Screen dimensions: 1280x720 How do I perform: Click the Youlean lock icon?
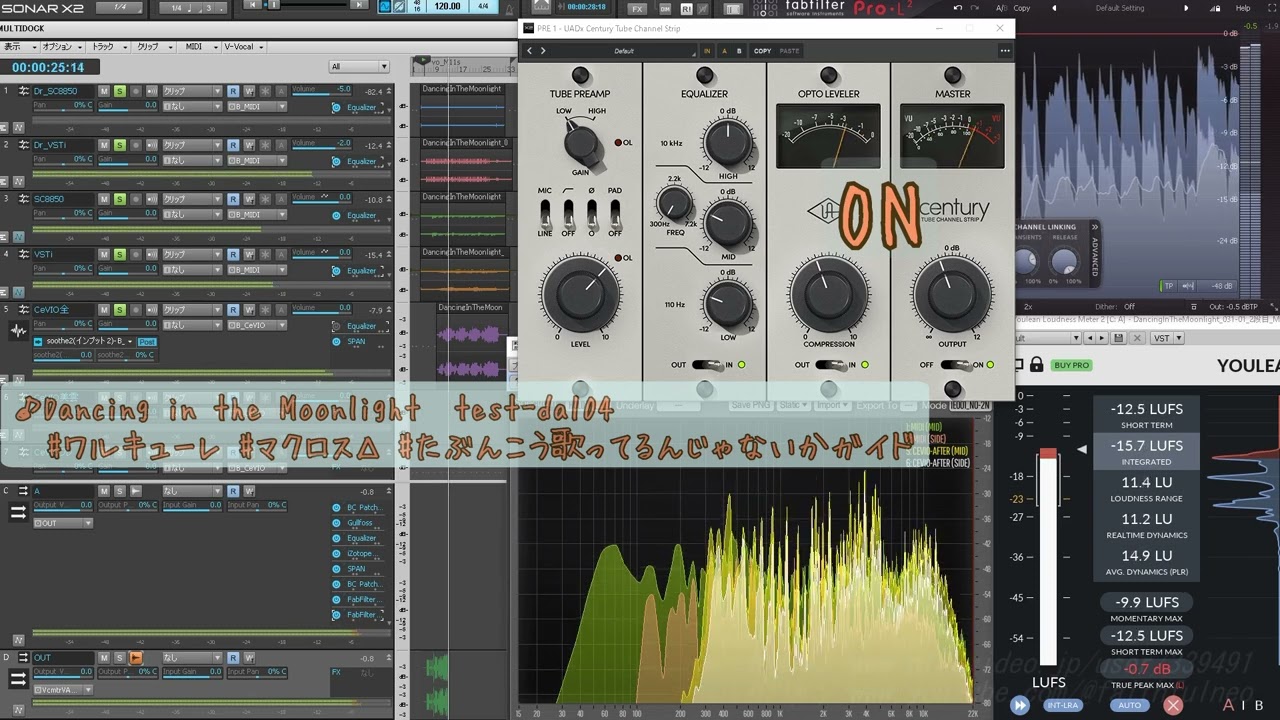click(1037, 365)
